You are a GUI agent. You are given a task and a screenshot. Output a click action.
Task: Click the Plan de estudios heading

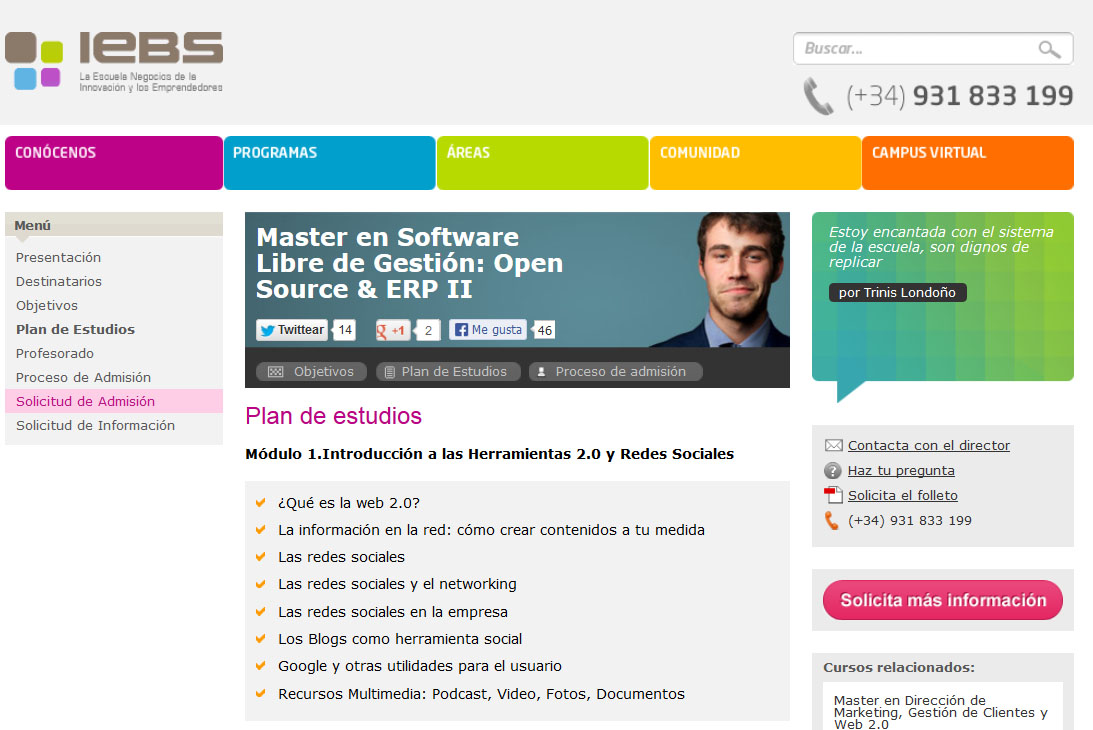click(x=333, y=416)
